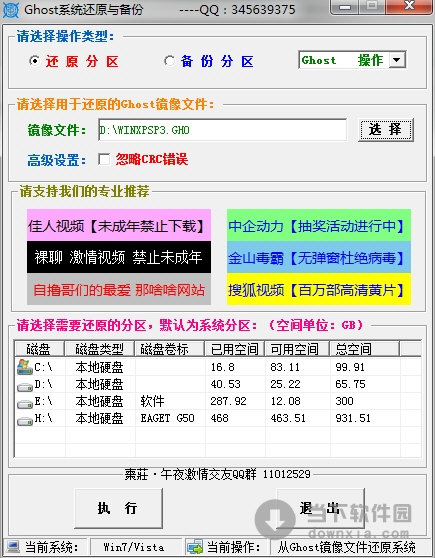Open the 中企动力 promotion link
The image size is (435, 558).
pos(319,226)
